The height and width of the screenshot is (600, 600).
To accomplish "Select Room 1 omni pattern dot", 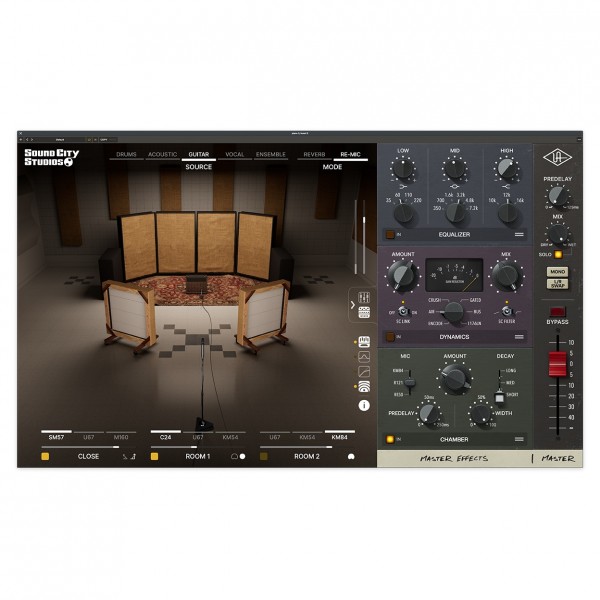I will pyautogui.click(x=242, y=456).
